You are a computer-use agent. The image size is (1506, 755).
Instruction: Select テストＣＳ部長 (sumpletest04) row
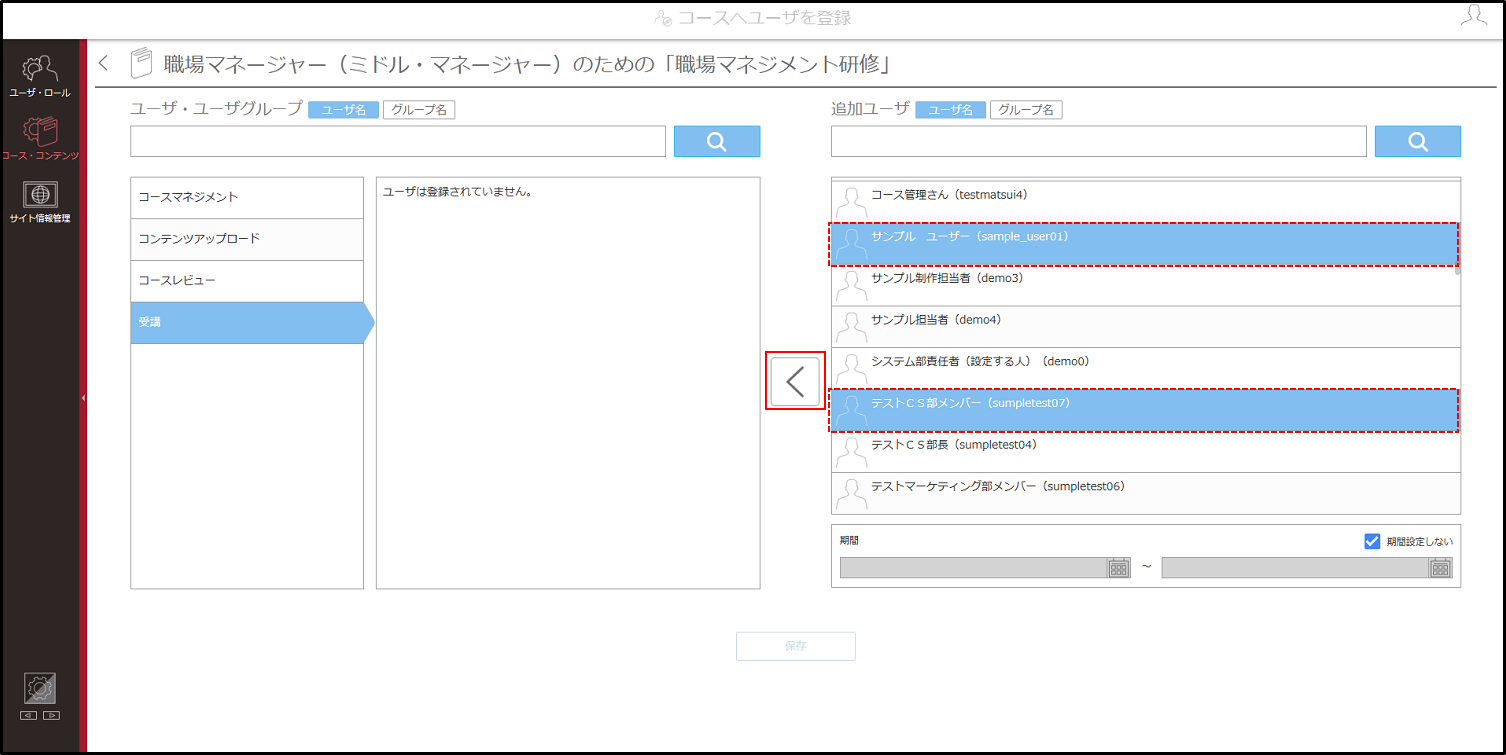click(1146, 452)
